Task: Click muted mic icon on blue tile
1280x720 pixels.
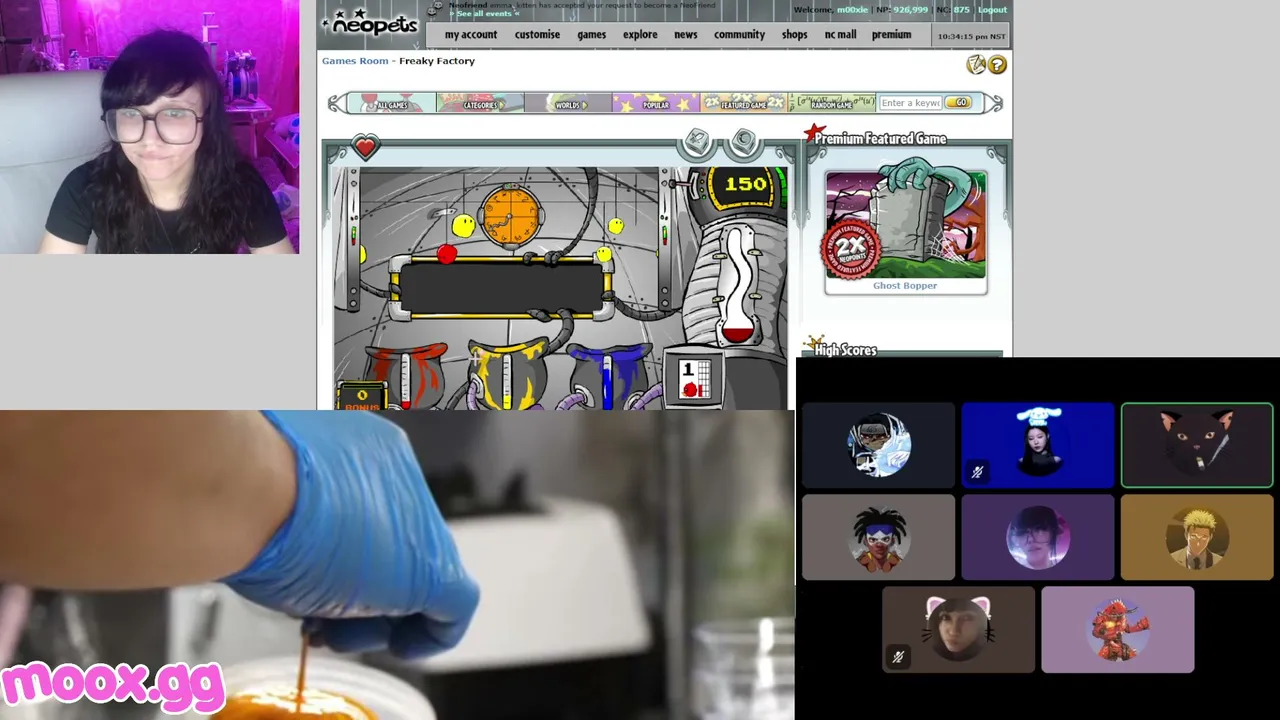Action: 978,472
